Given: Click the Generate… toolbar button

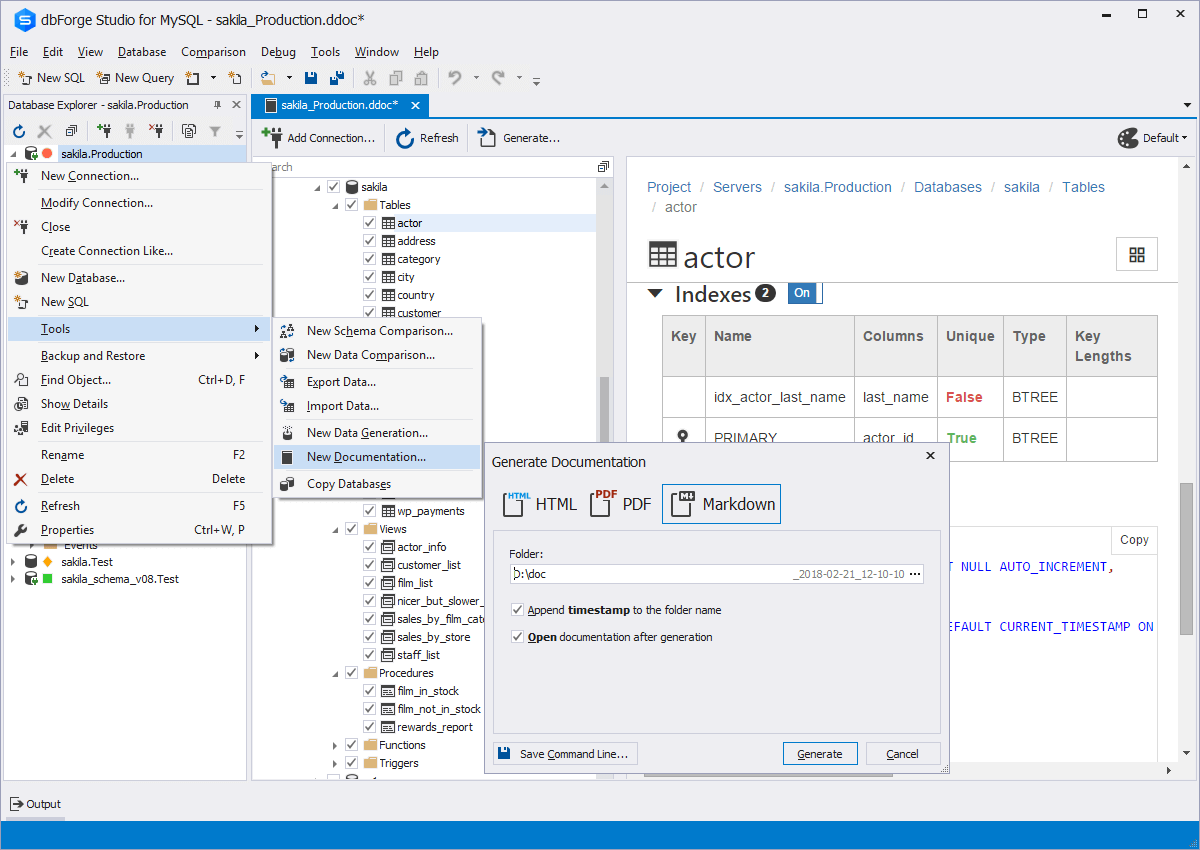Looking at the screenshot, I should point(518,138).
